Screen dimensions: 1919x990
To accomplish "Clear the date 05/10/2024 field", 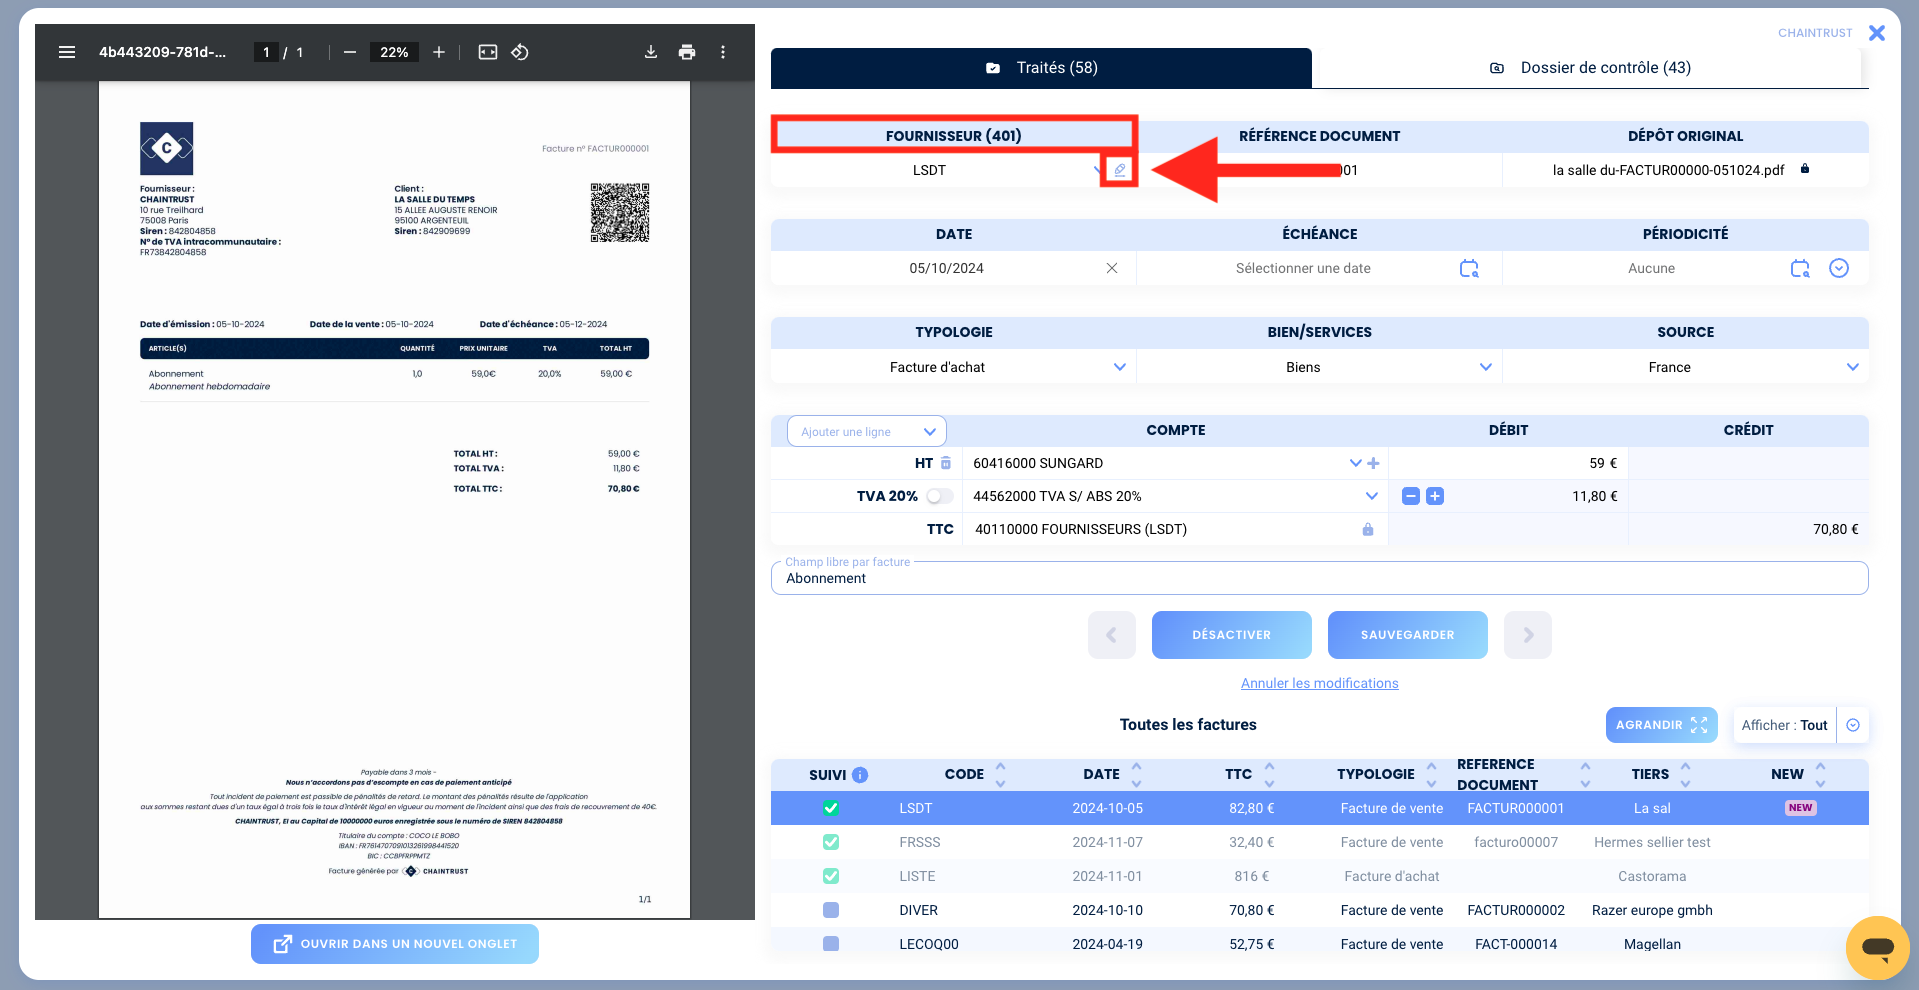I will 1111,268.
